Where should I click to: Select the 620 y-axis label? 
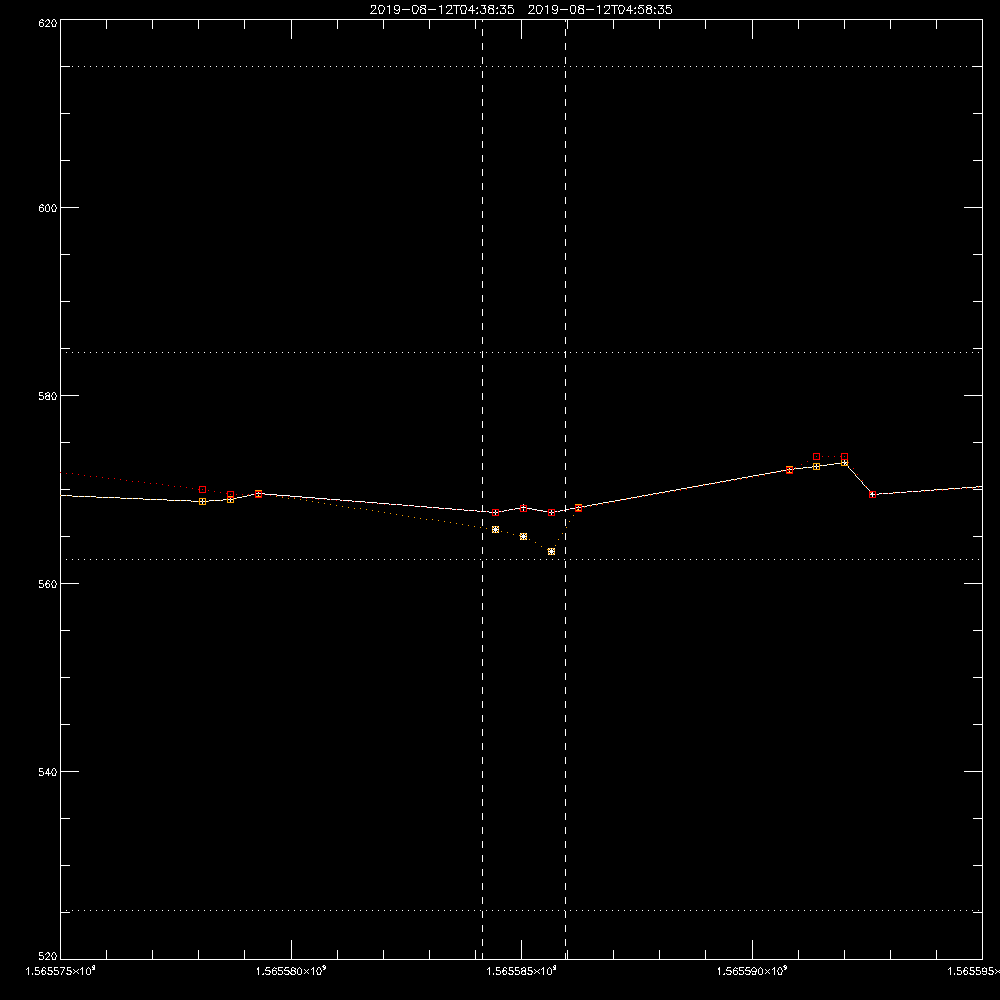click(x=48, y=24)
